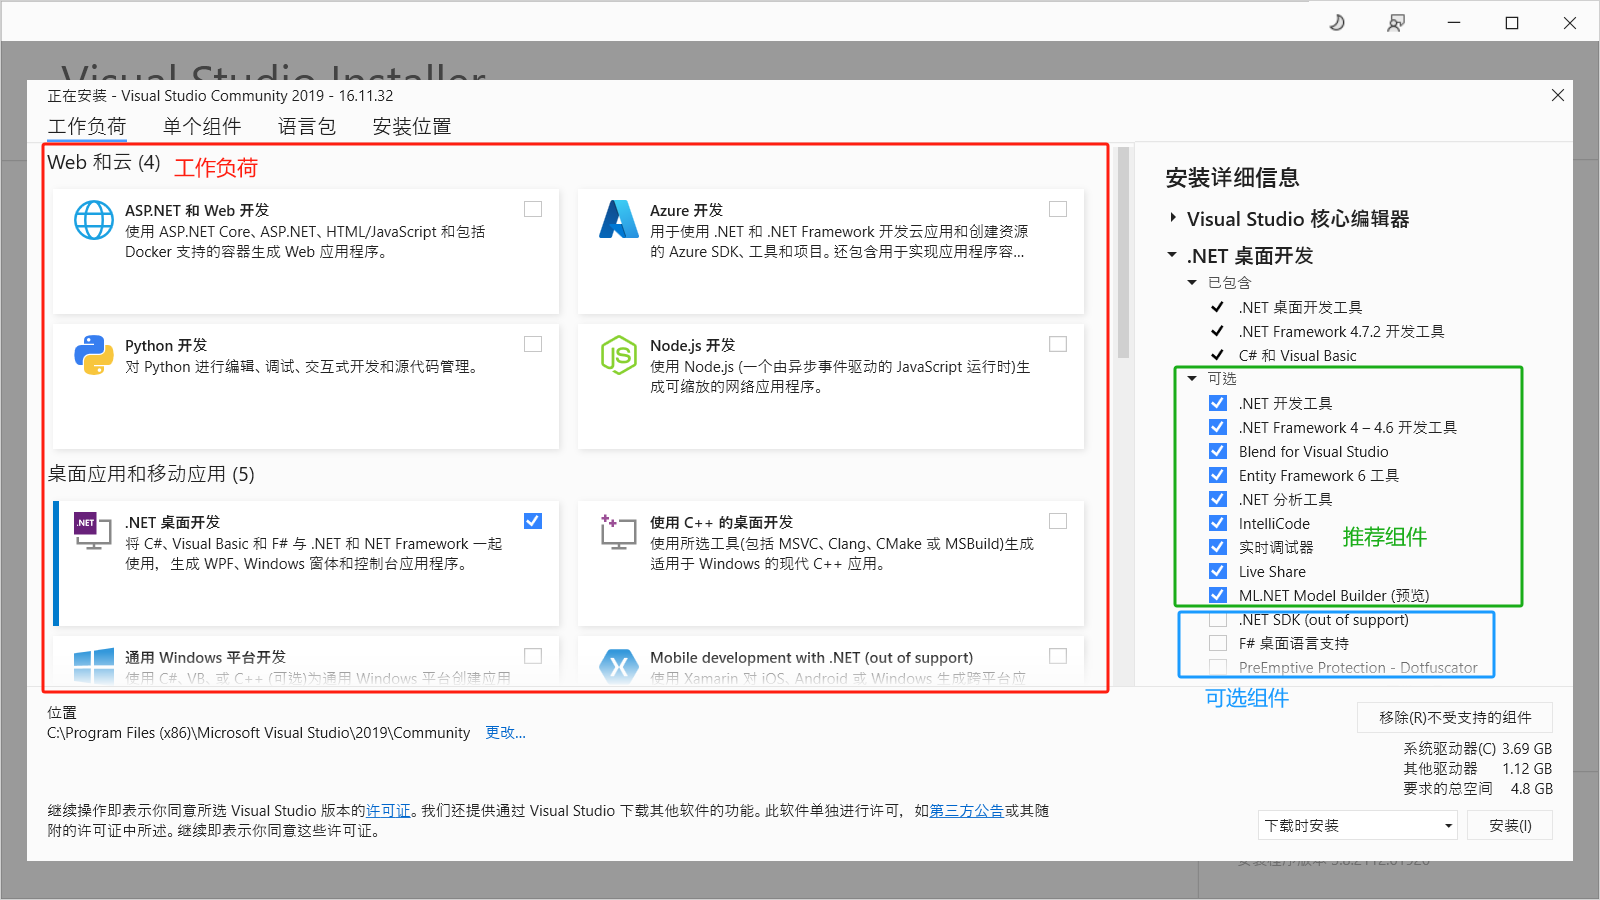Uncheck the .NET 开发工具 component
1600x900 pixels.
(x=1218, y=403)
